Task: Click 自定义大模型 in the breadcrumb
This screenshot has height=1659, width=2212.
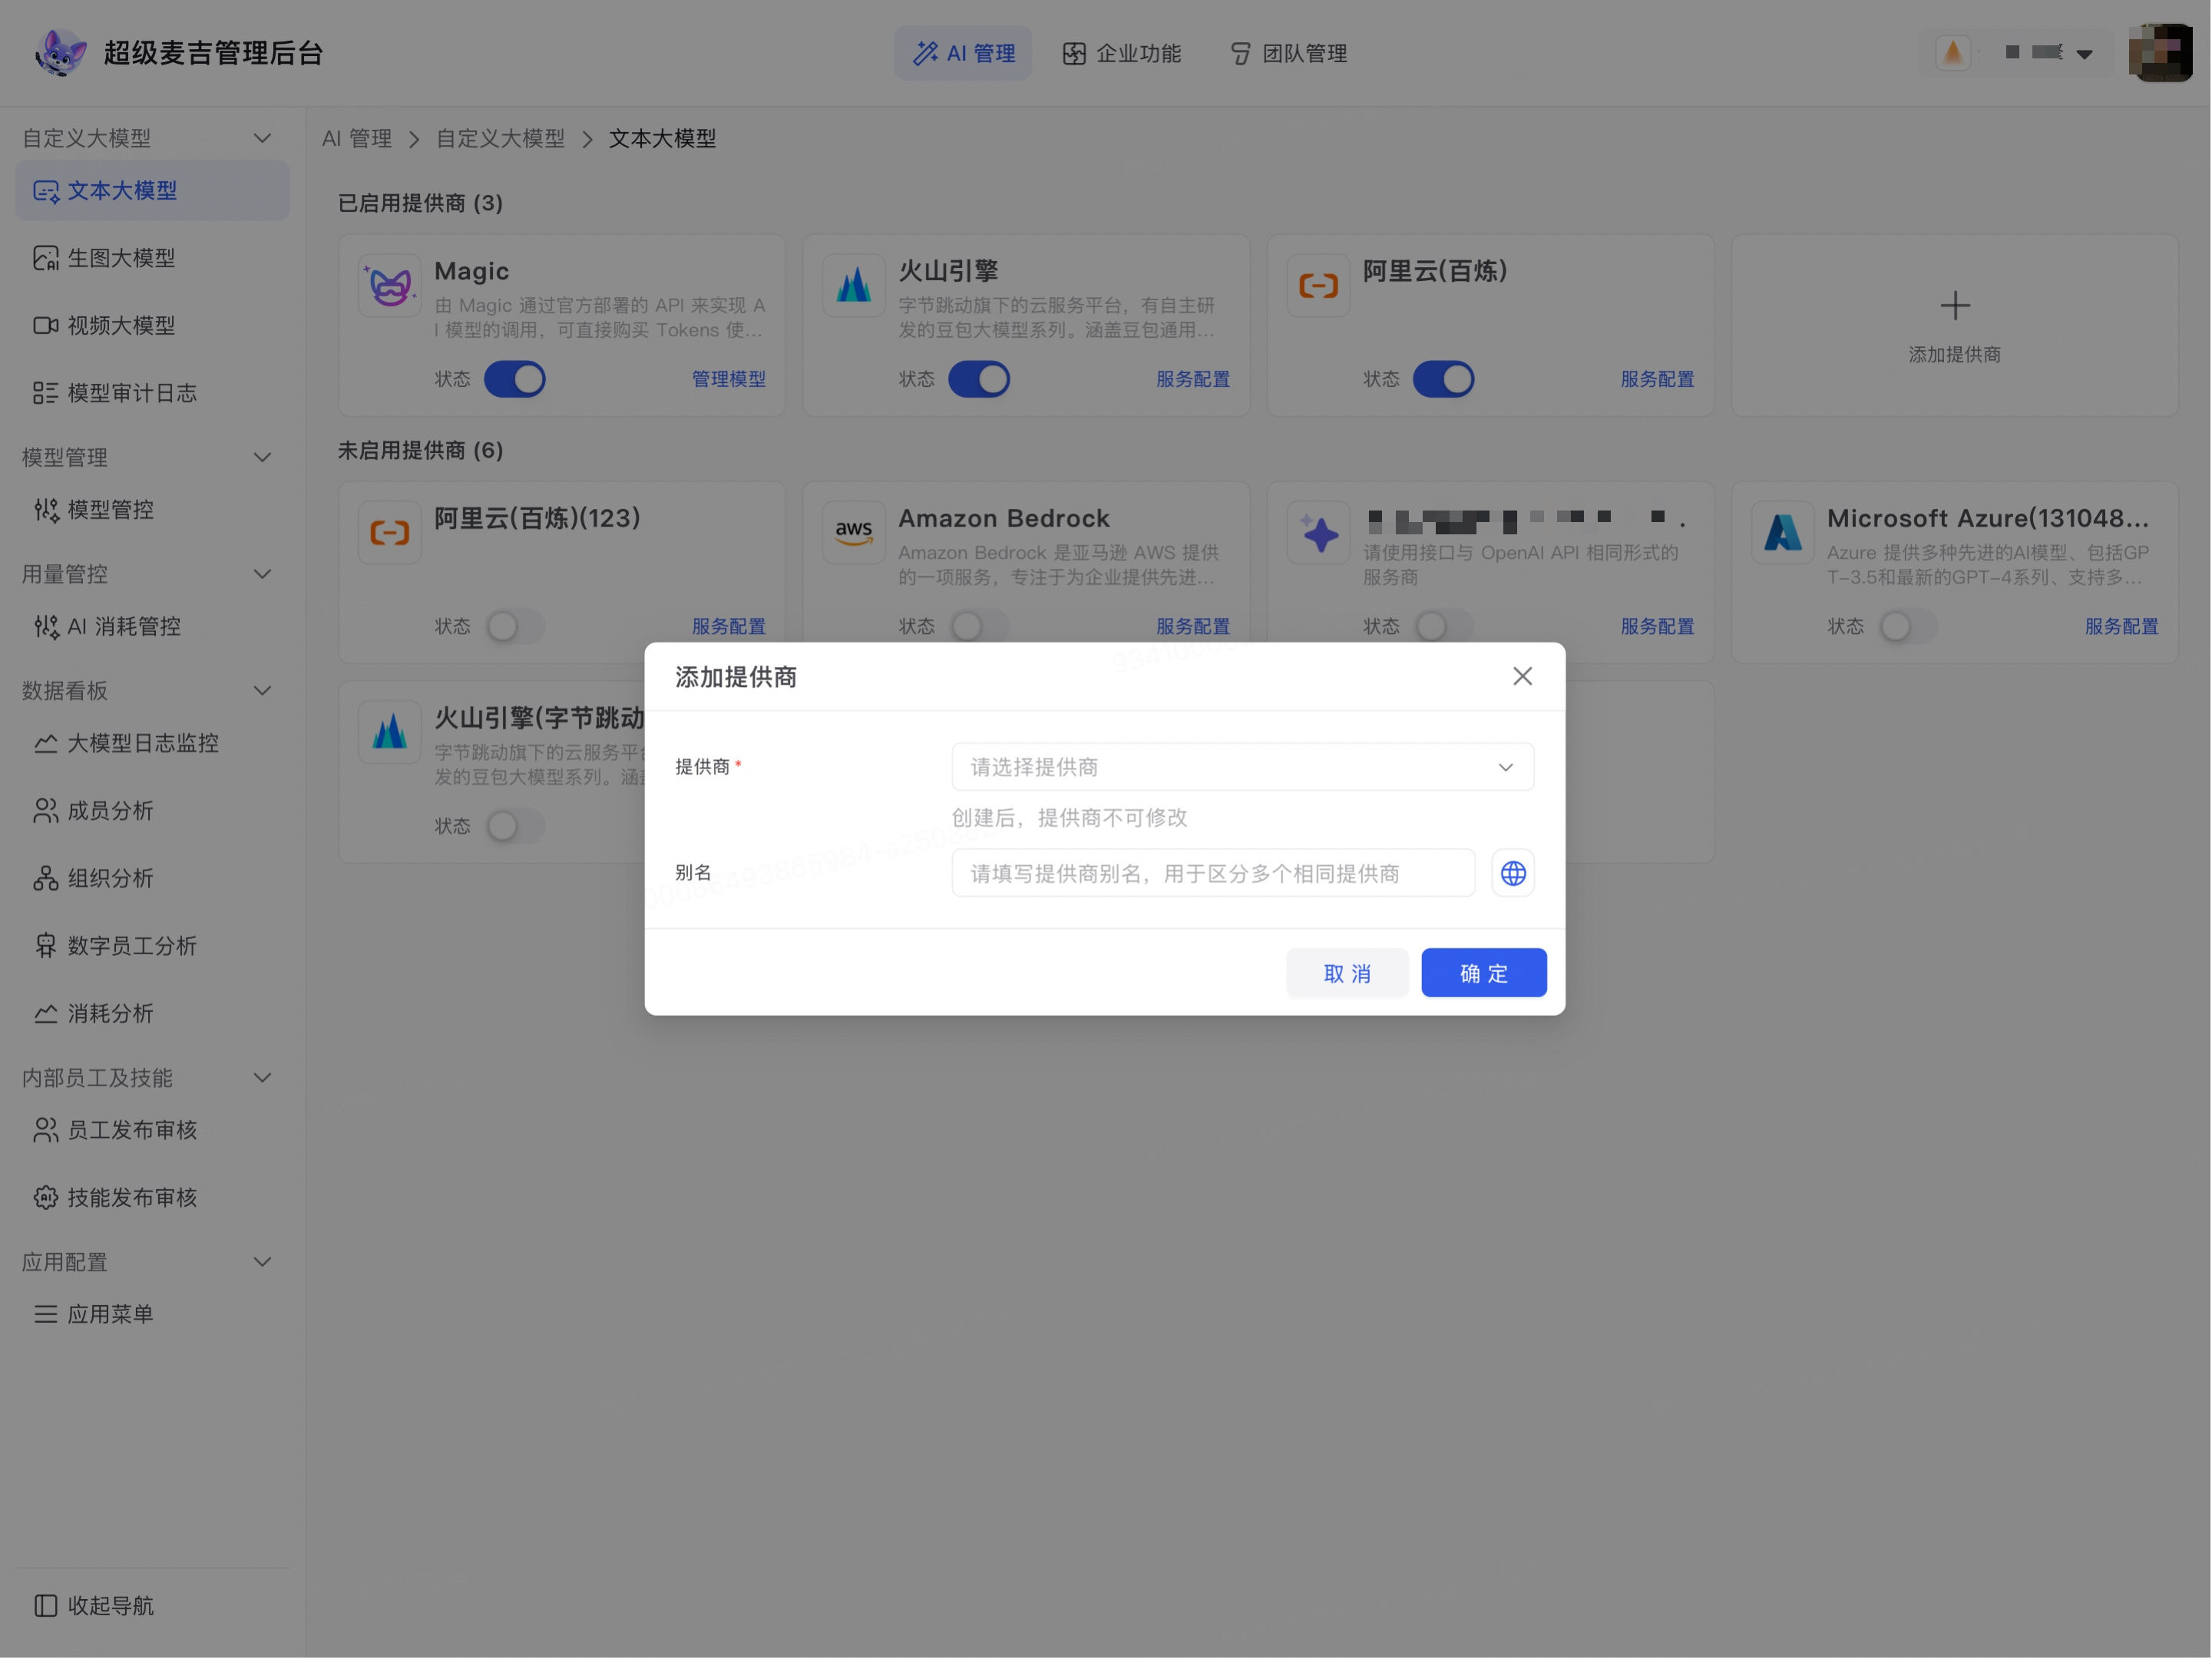Action: tap(500, 139)
